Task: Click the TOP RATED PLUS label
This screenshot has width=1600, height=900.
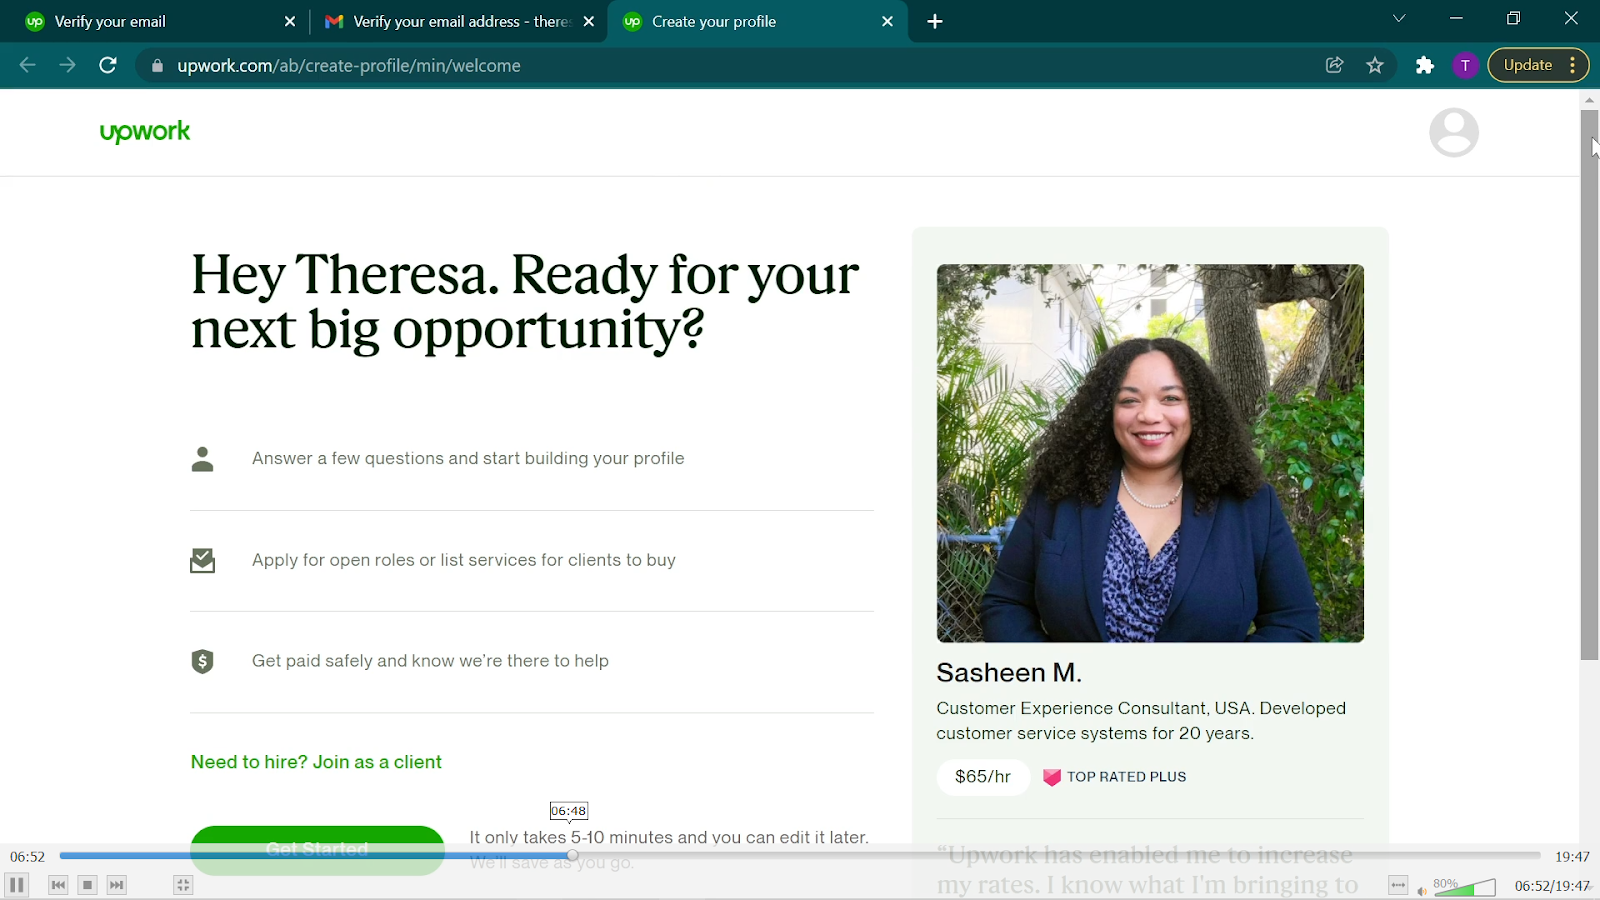Action: pos(1126,777)
